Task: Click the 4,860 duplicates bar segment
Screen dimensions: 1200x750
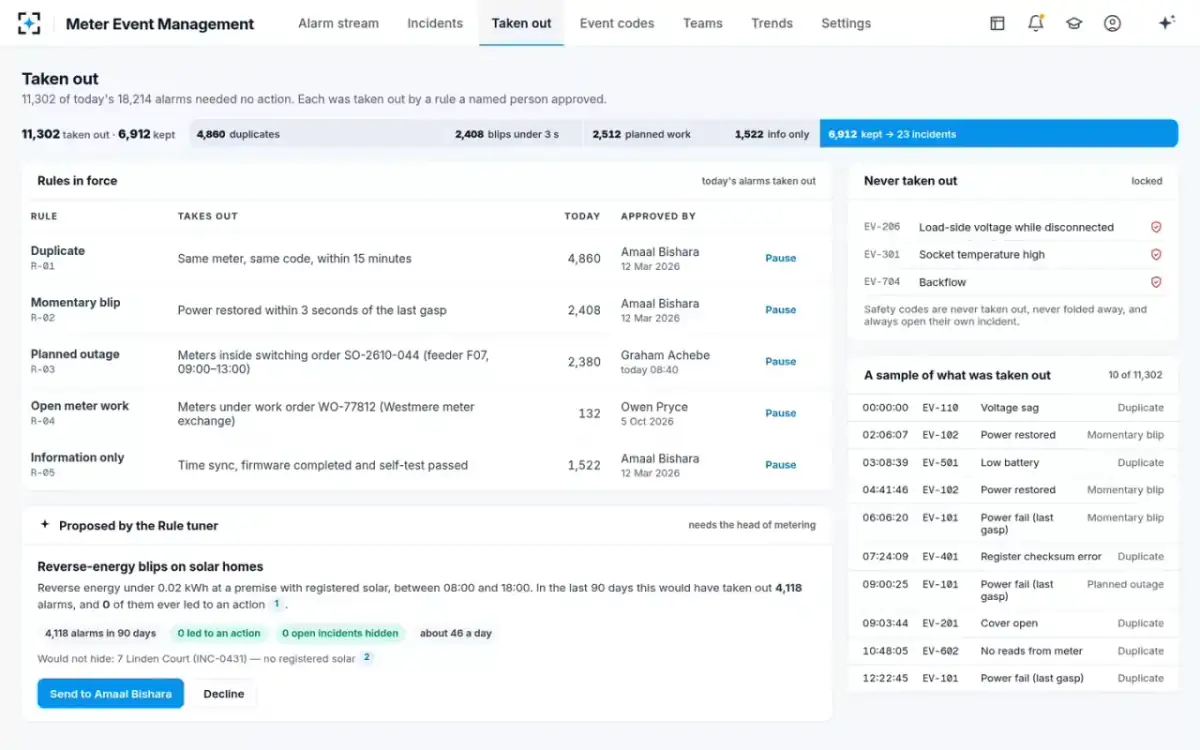Action: click(x=318, y=134)
